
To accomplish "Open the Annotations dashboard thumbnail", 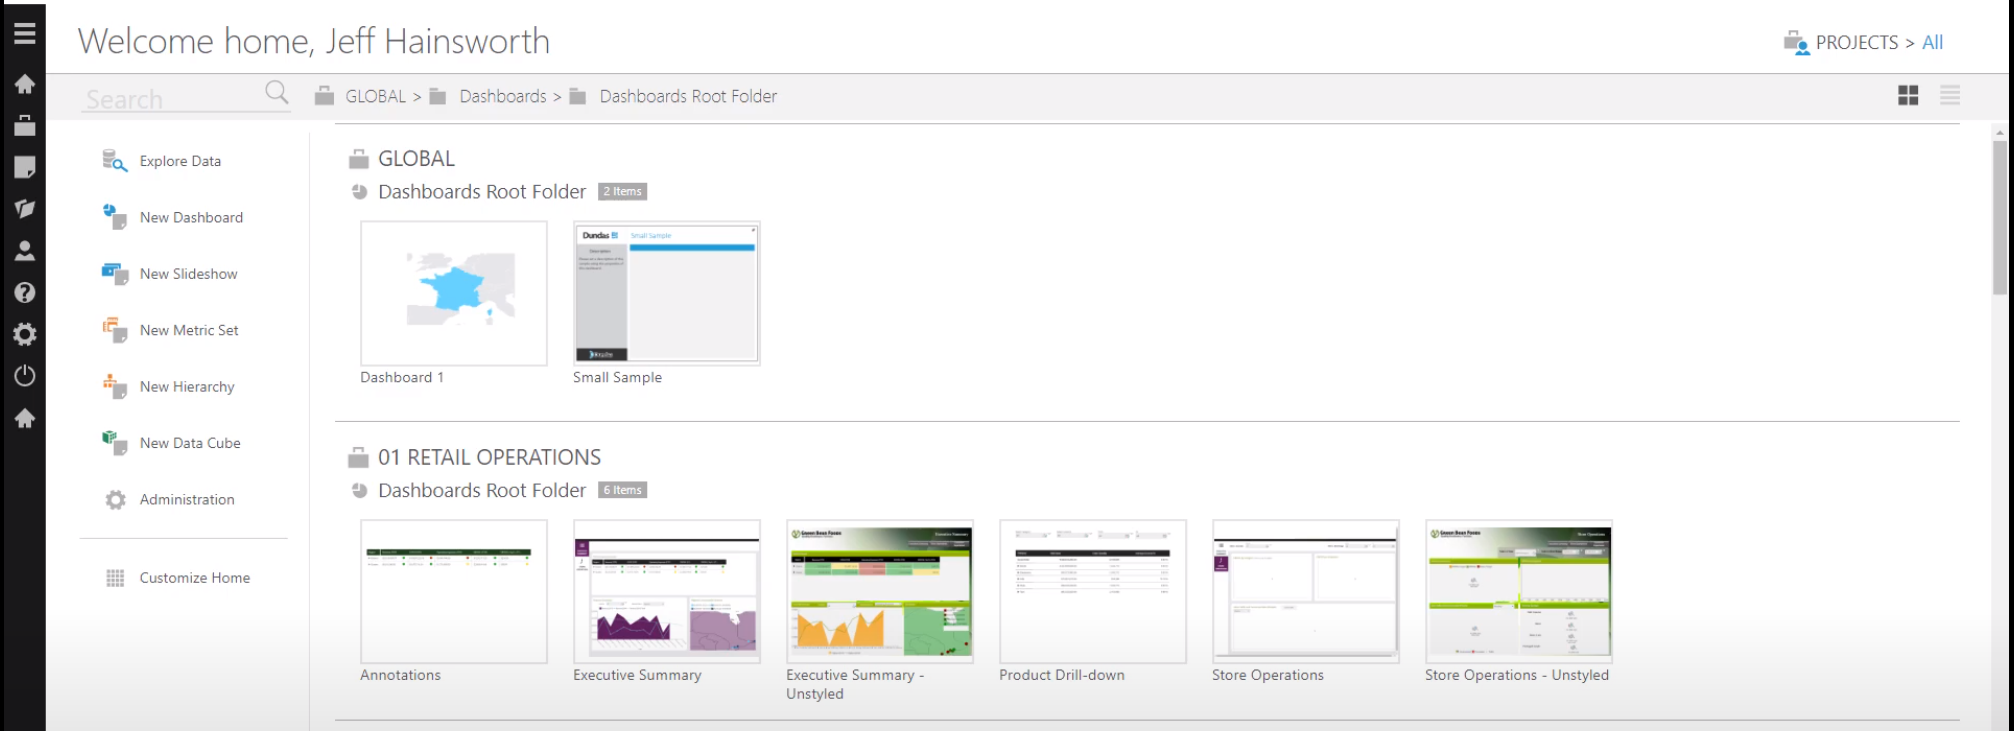I will 454,591.
